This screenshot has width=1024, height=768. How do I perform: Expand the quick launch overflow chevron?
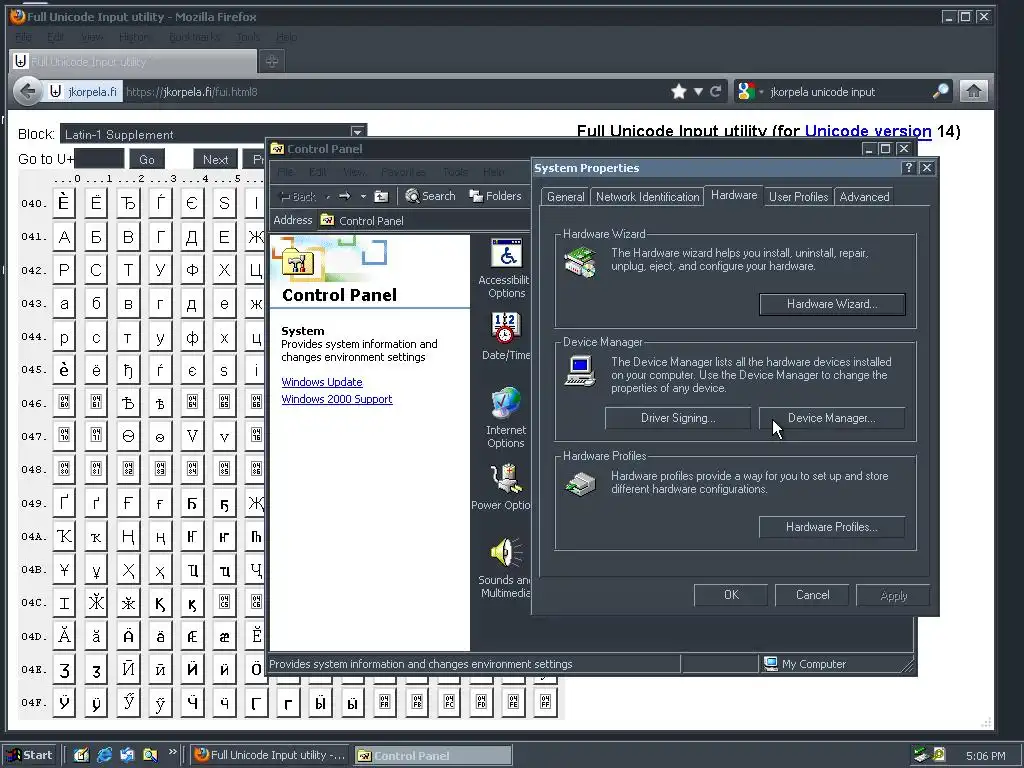click(x=172, y=752)
